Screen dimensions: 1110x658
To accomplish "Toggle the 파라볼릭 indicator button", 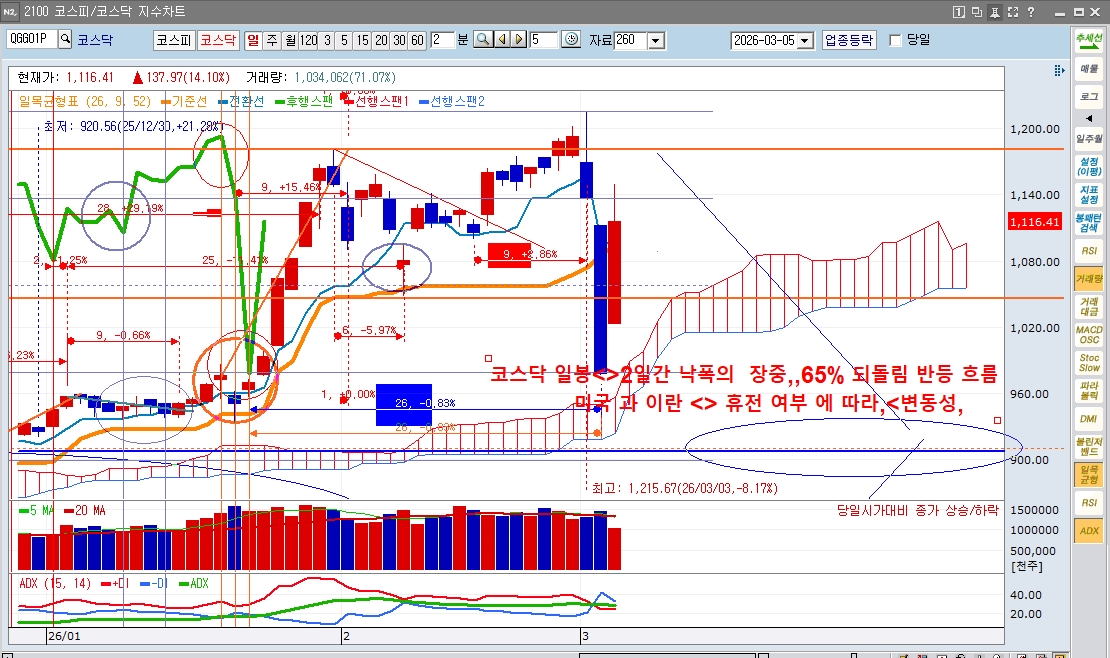I will pos(1089,390).
